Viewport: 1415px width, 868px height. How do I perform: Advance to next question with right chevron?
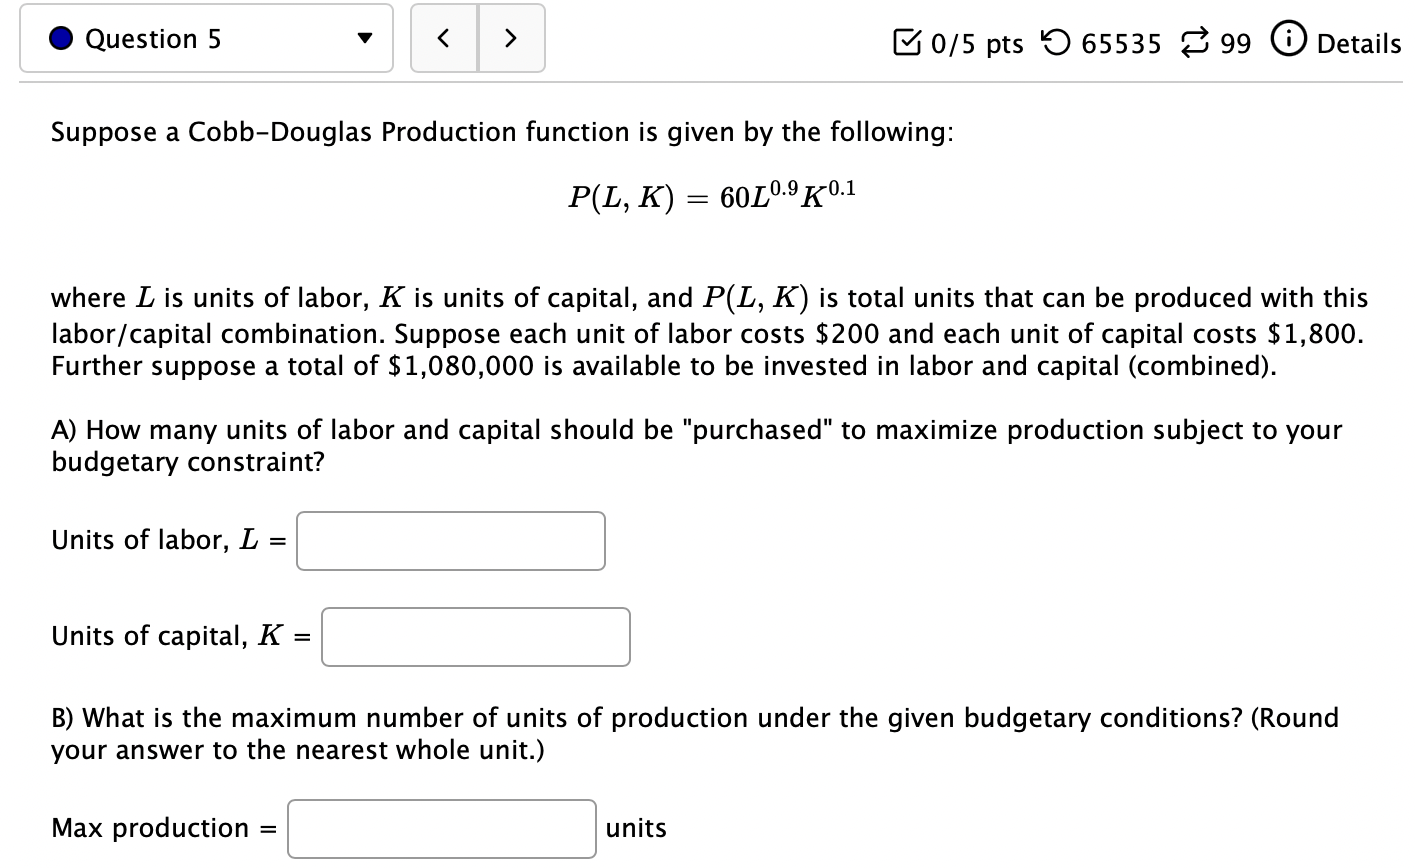click(x=511, y=38)
